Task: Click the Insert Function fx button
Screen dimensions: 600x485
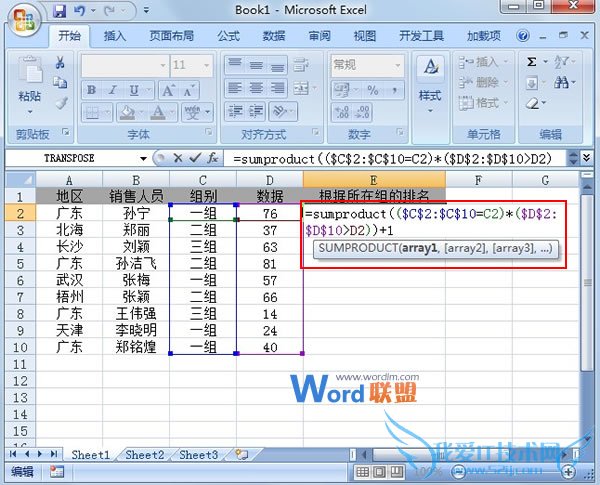Action: pyautogui.click(x=213, y=158)
